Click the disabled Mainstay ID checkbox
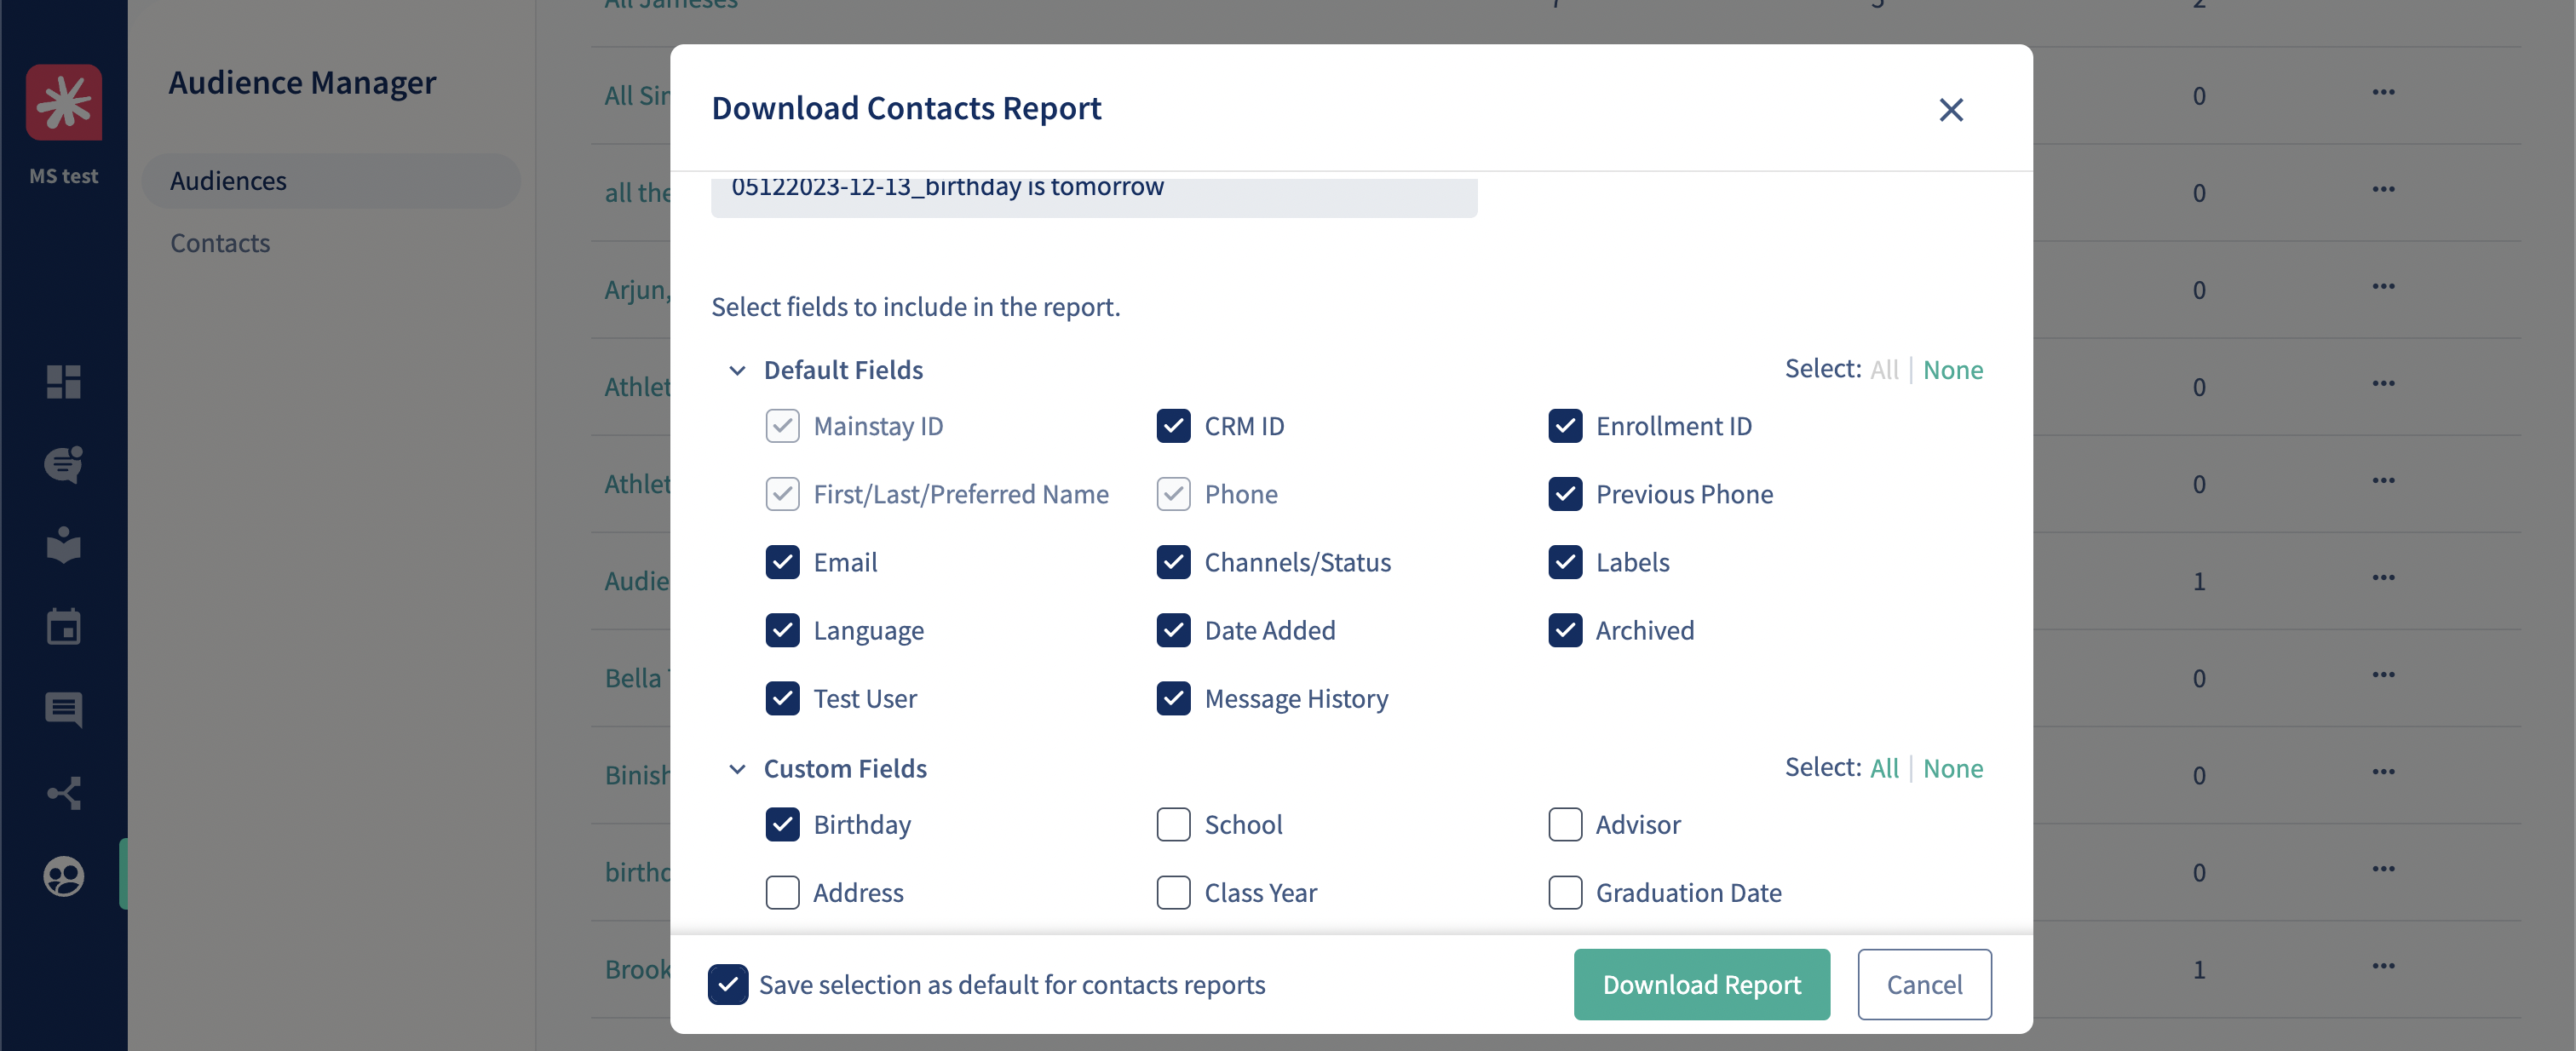Screen dimensions: 2576x1051 click(782, 426)
